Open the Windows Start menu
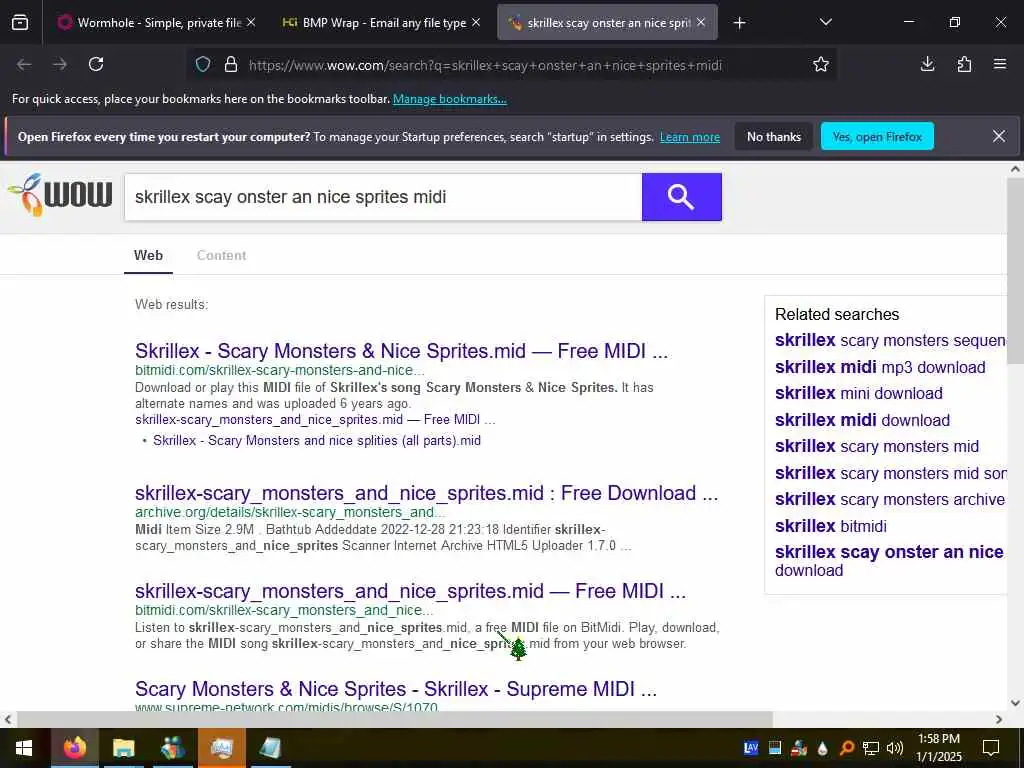 [25, 748]
